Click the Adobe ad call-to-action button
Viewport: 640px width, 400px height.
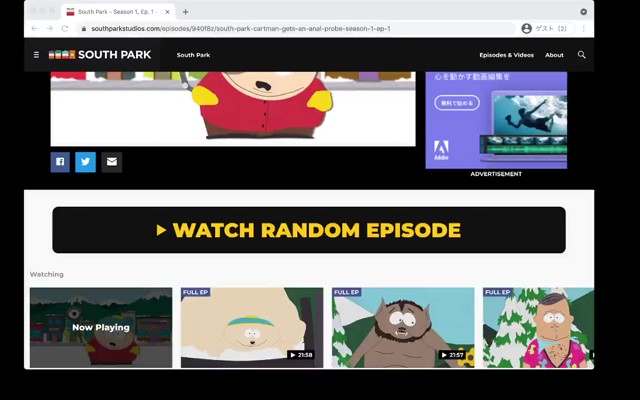click(x=457, y=103)
